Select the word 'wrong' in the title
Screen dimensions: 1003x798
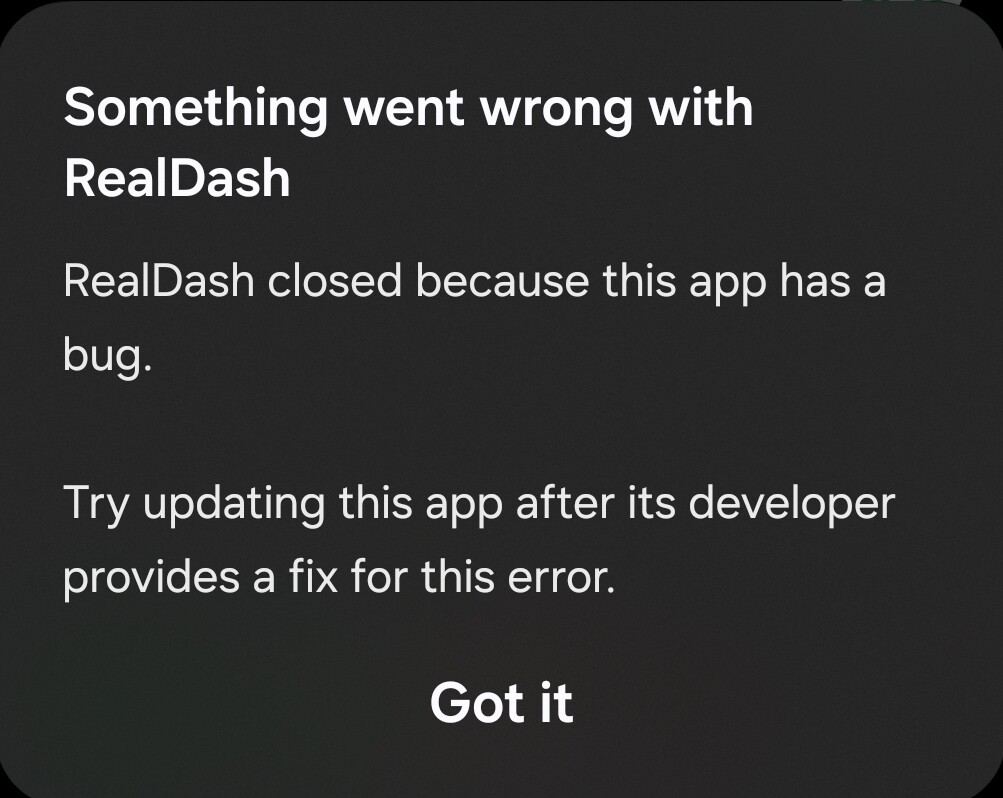(x=556, y=110)
